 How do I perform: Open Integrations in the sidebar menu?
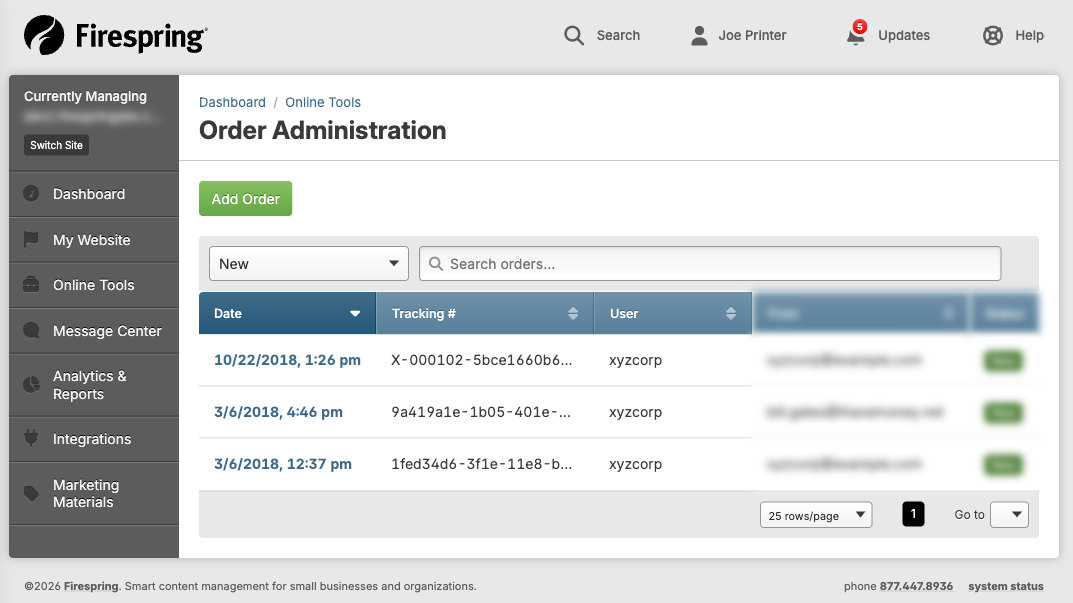94,439
